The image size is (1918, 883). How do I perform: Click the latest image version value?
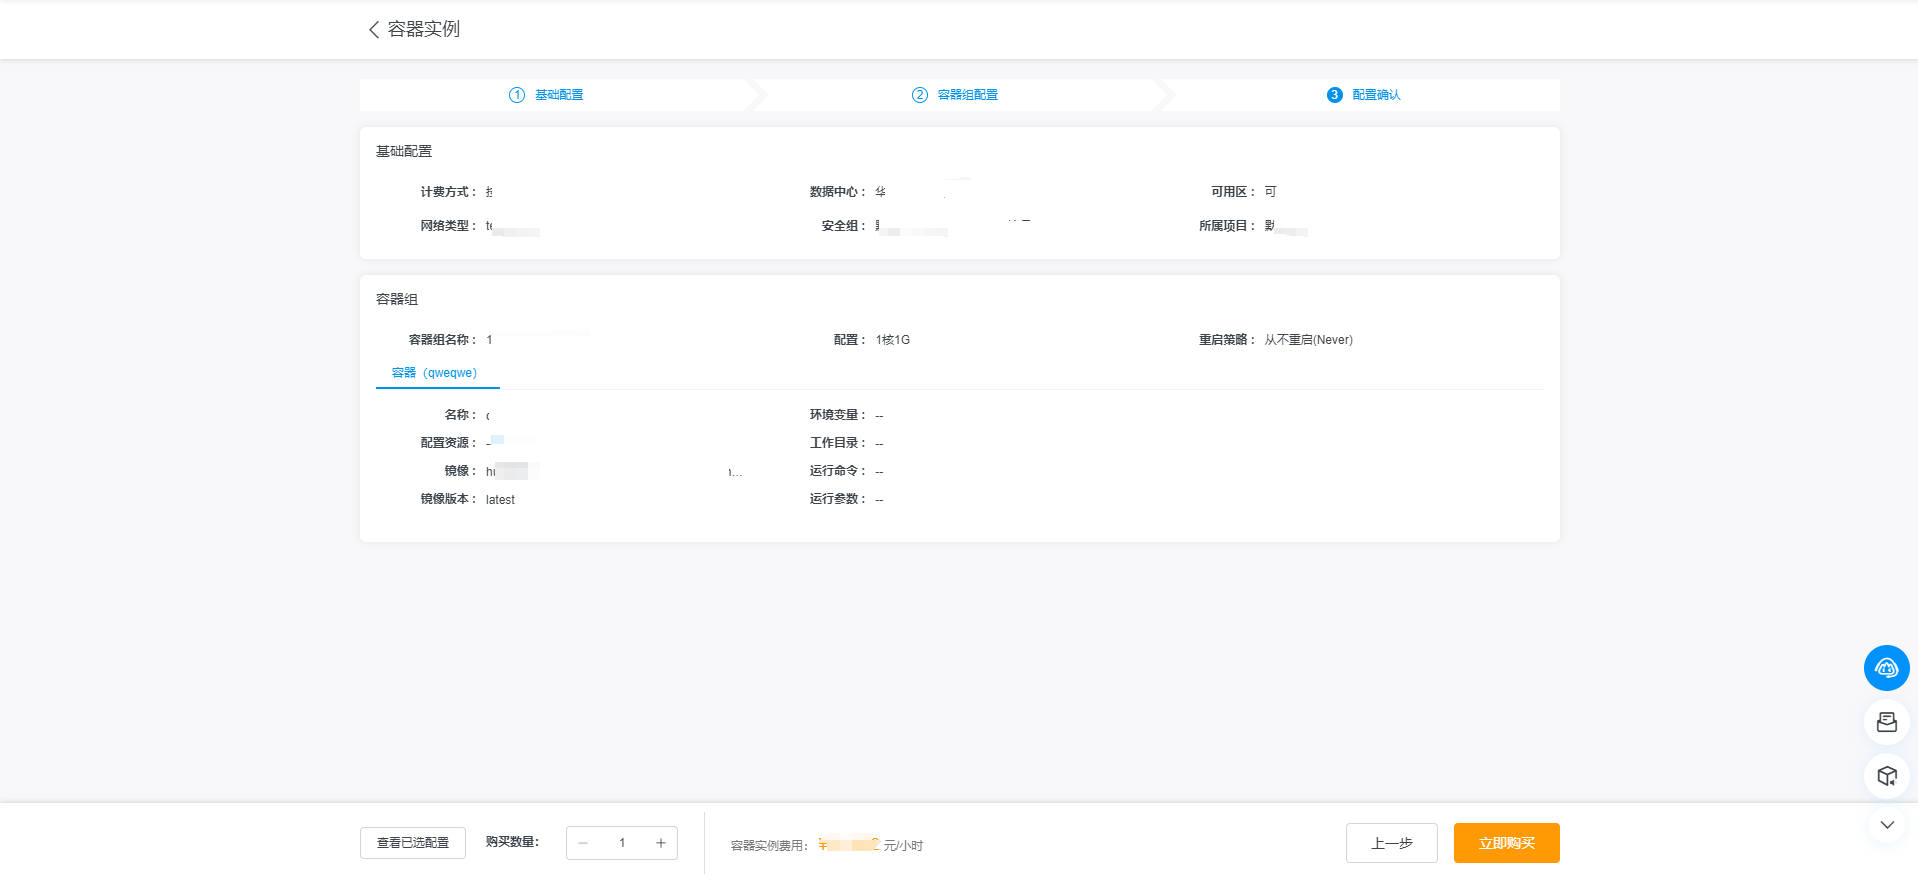coord(500,500)
